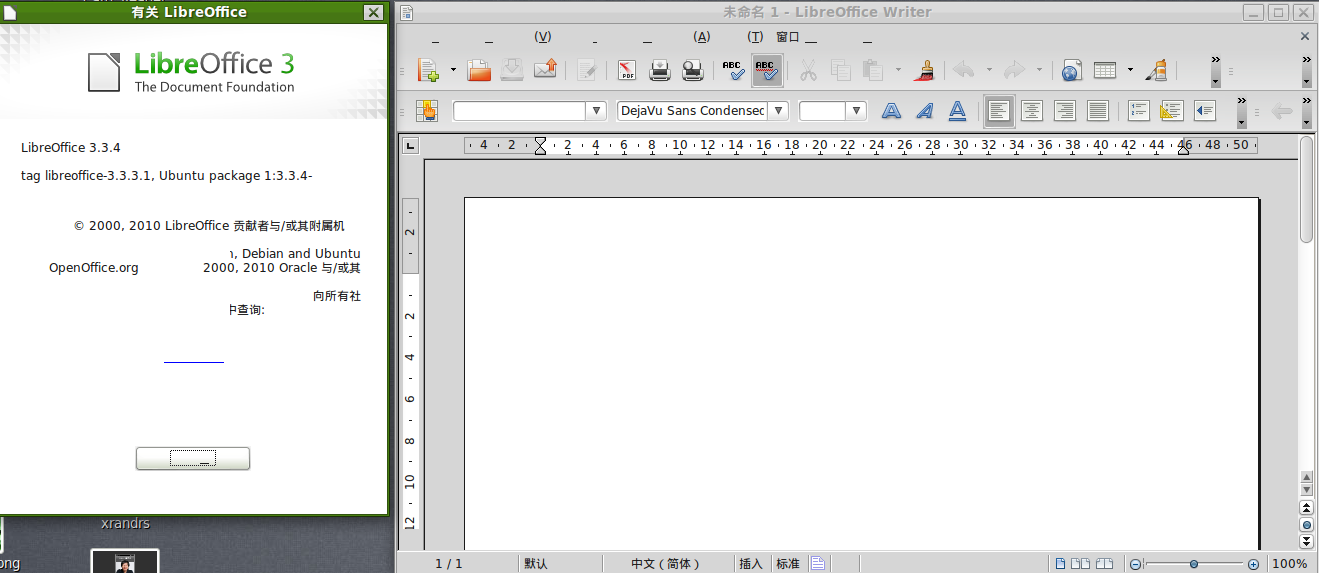Open the Undo history dropdown arrow
The width and height of the screenshot is (1319, 573).
coord(989,70)
